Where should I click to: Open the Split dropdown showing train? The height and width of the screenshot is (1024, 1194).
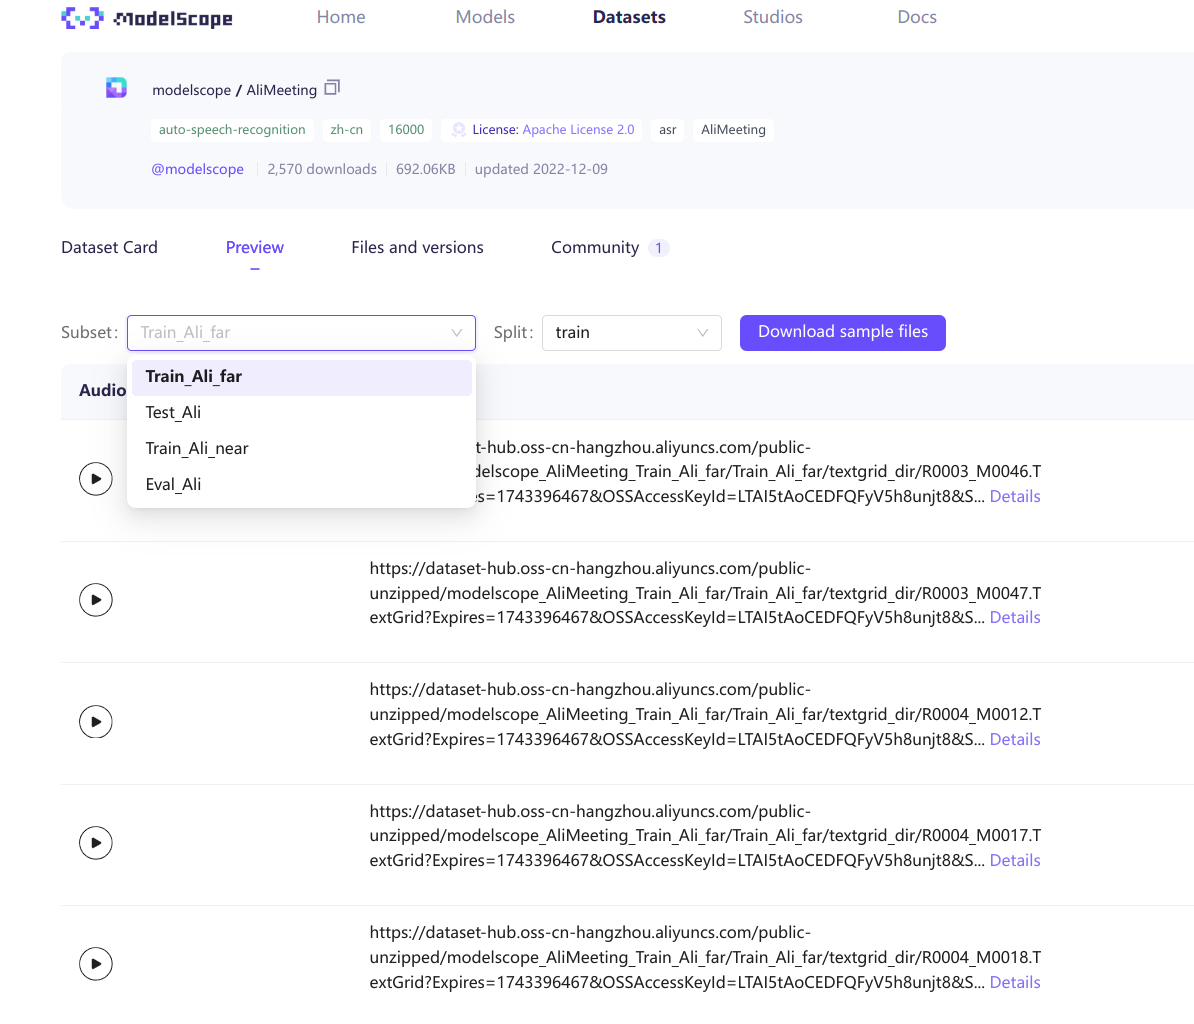[631, 333]
